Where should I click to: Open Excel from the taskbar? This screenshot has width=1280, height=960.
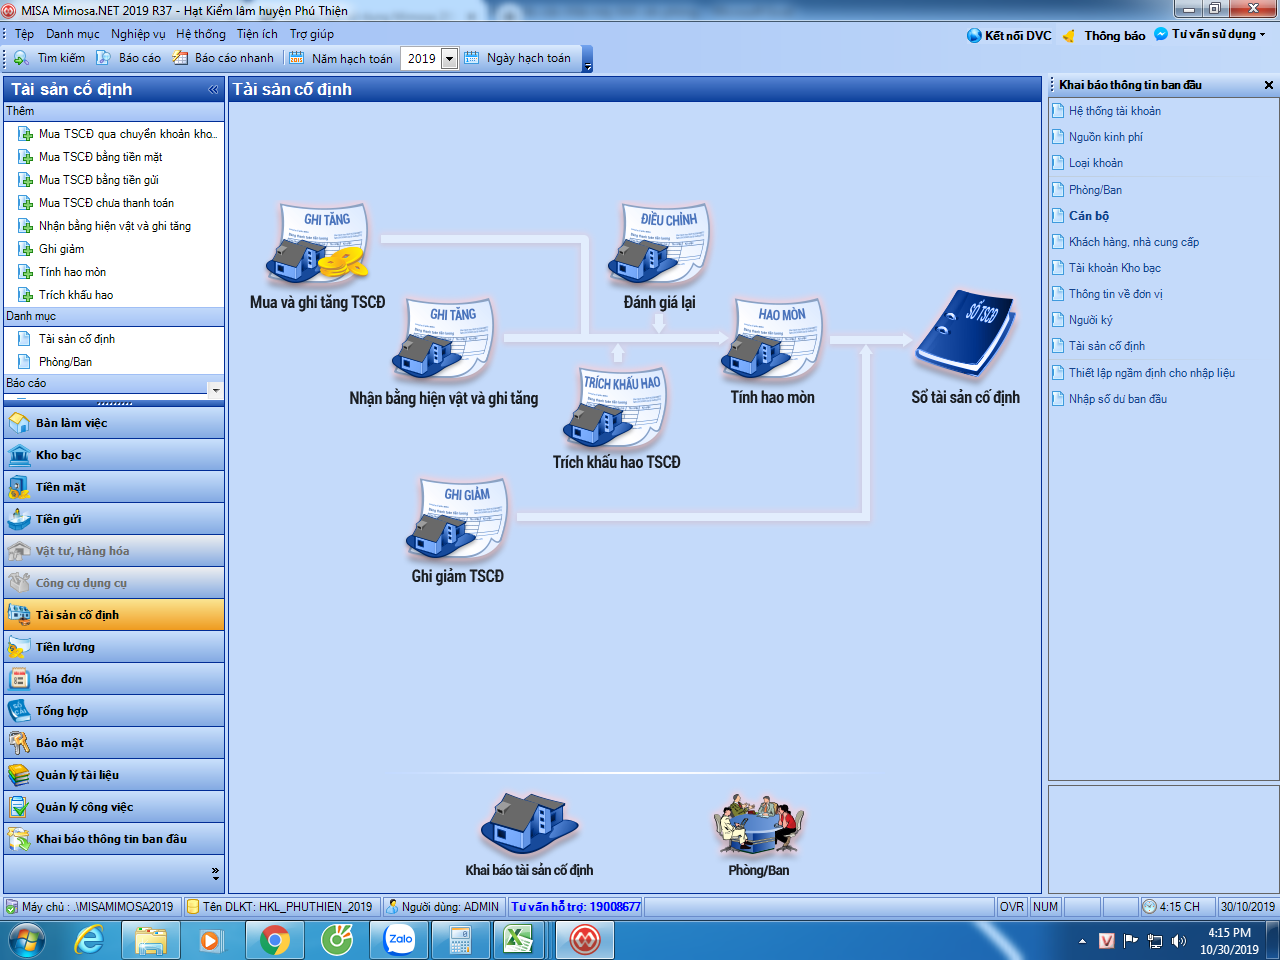[x=517, y=940]
